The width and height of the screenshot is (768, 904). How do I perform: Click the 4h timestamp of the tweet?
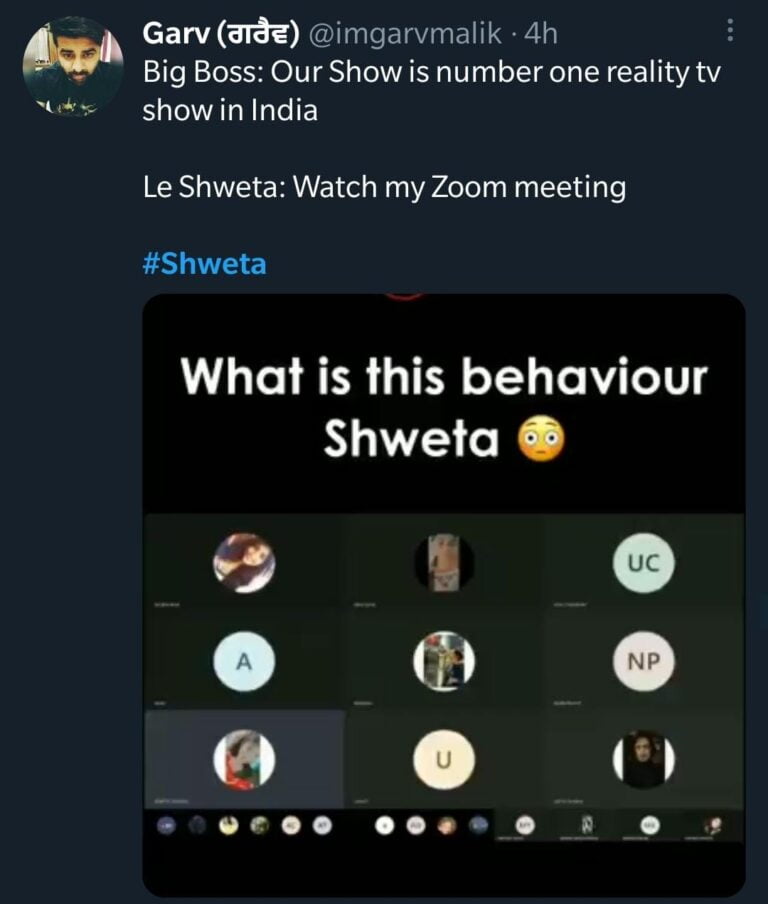[541, 34]
